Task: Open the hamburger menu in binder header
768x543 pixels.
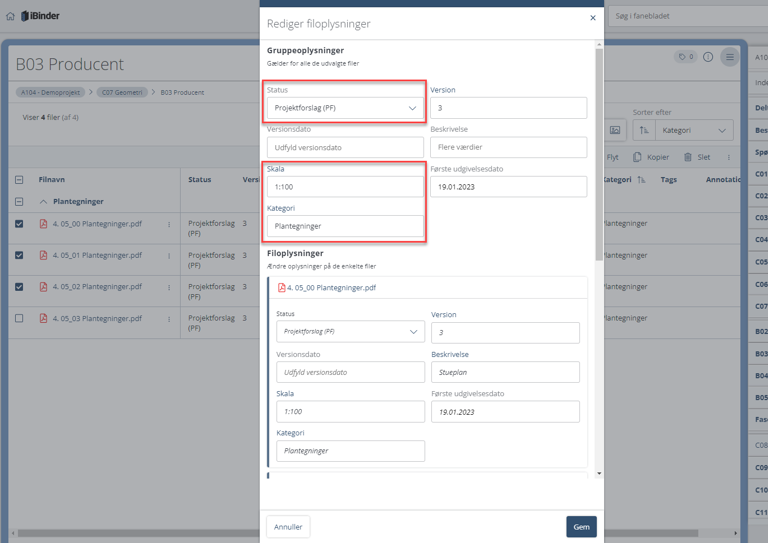Action: click(730, 57)
